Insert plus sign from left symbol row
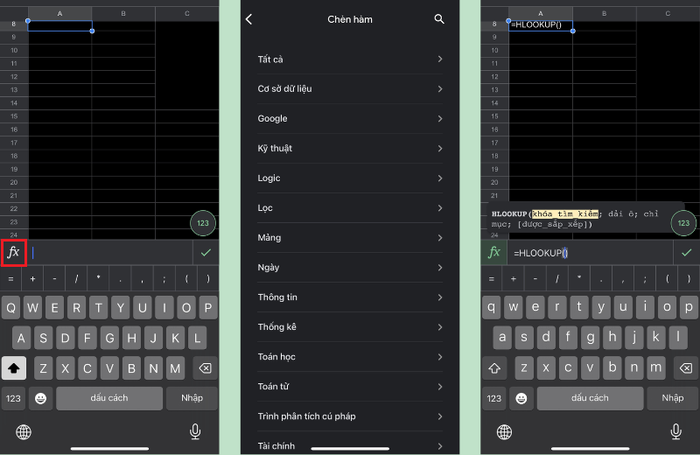 click(33, 279)
